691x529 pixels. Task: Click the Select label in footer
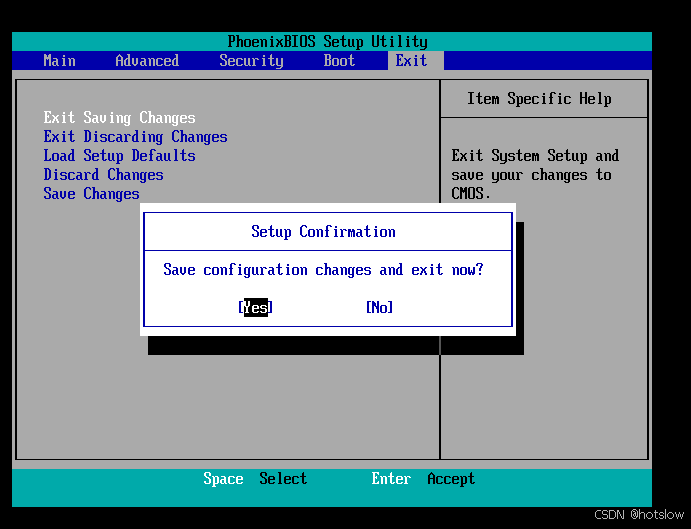[283, 478]
